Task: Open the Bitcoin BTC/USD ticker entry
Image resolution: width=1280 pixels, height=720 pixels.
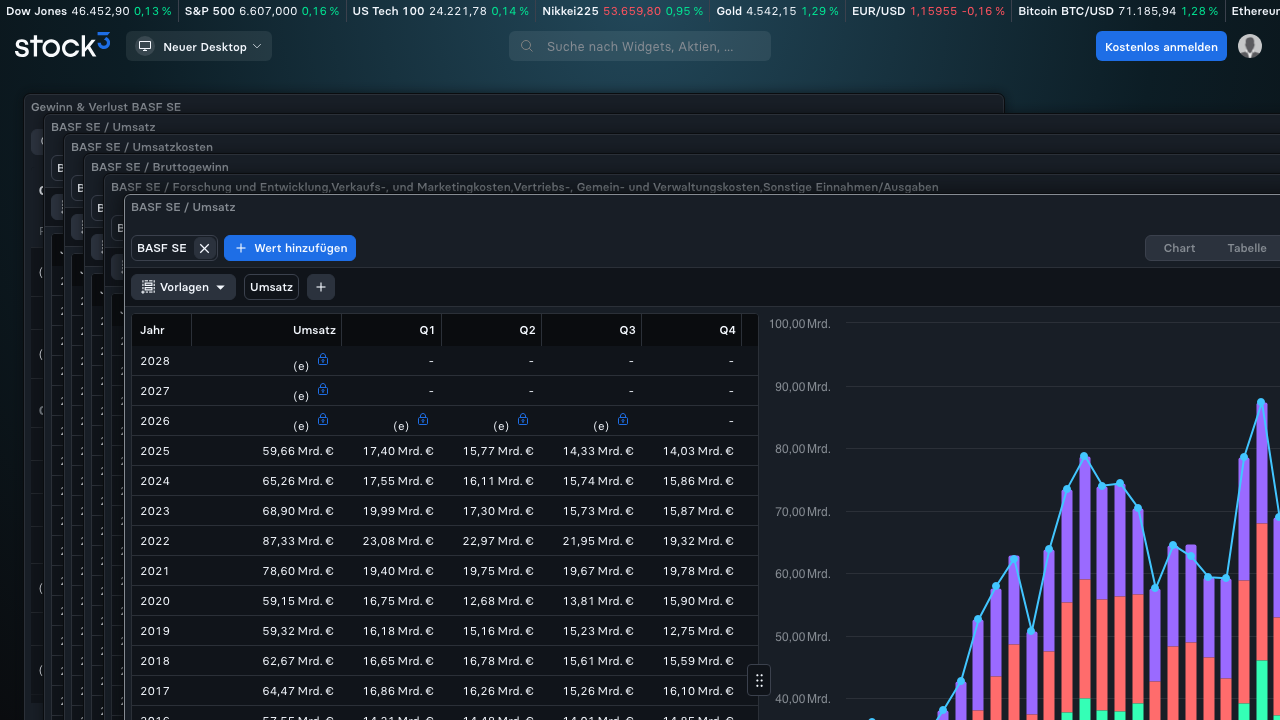Action: pyautogui.click(x=1118, y=11)
